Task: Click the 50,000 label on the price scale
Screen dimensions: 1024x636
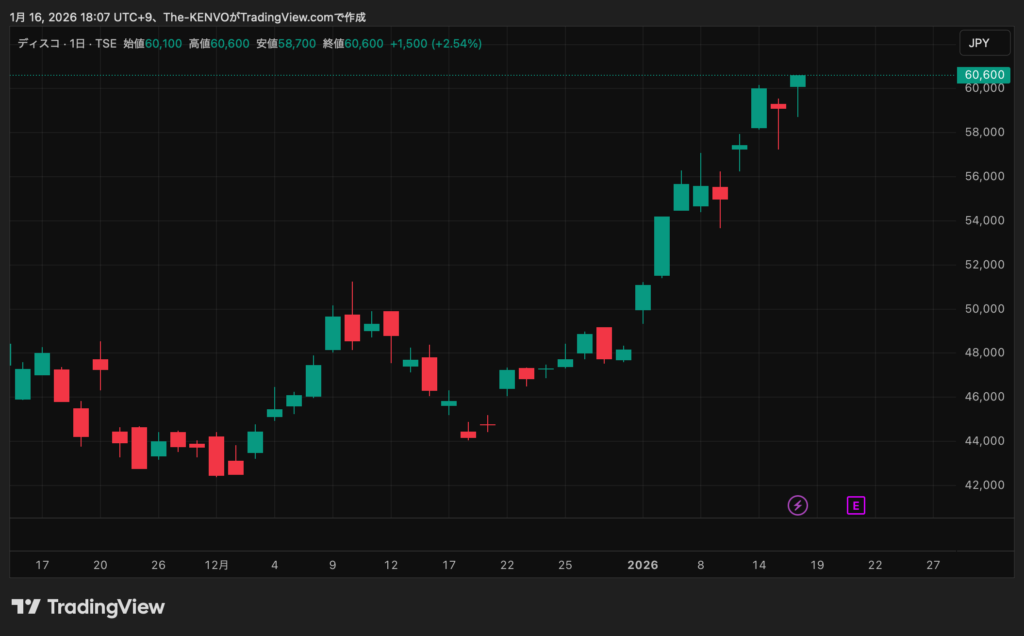Action: (982, 309)
